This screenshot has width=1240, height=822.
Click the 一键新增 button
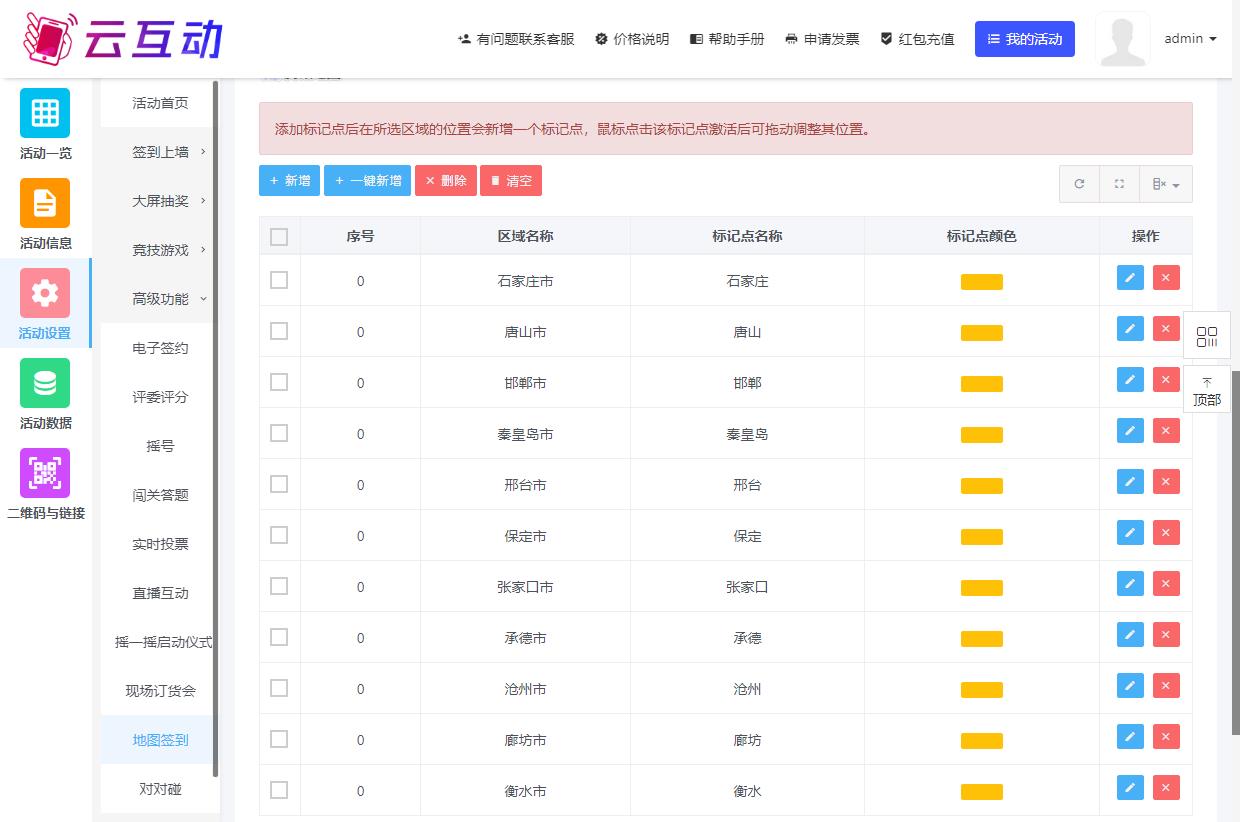click(368, 181)
